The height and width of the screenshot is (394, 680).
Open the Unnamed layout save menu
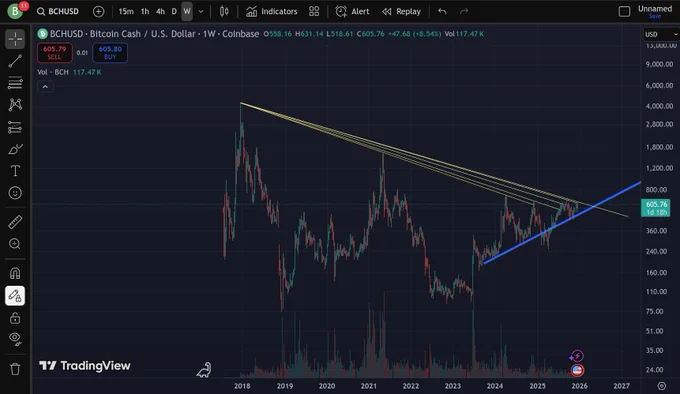point(655,12)
